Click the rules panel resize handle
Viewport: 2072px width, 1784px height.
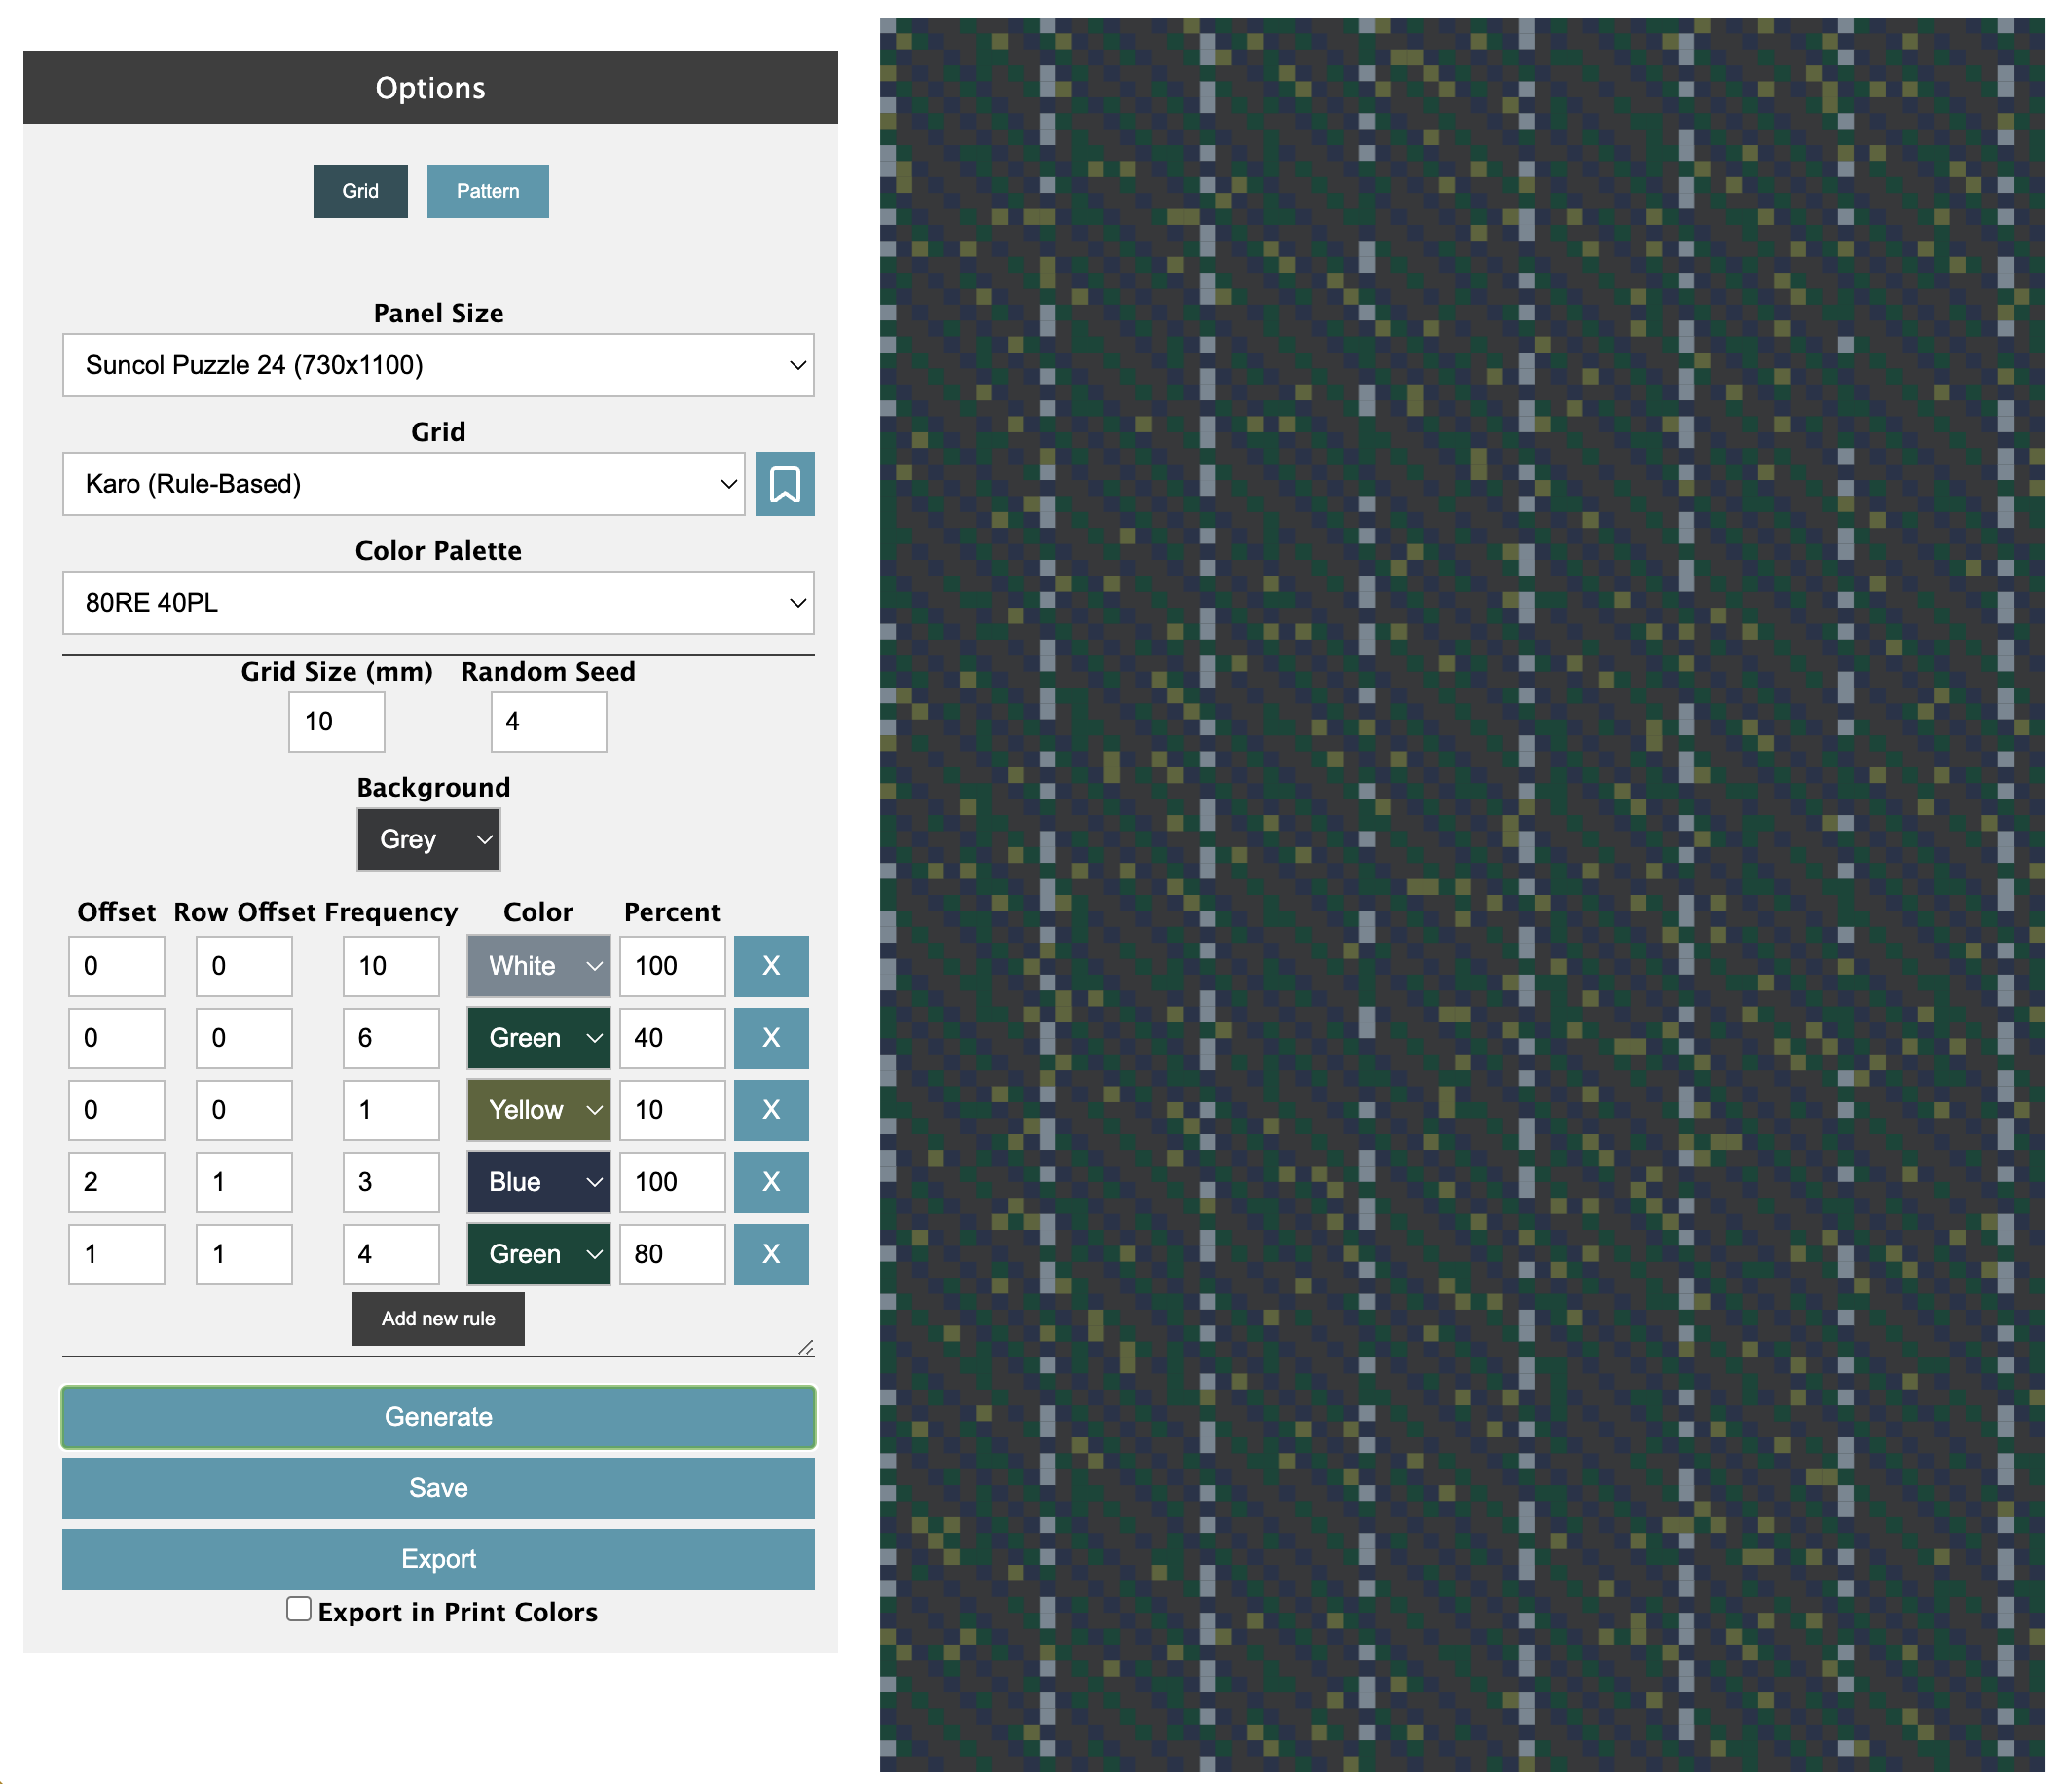click(806, 1347)
